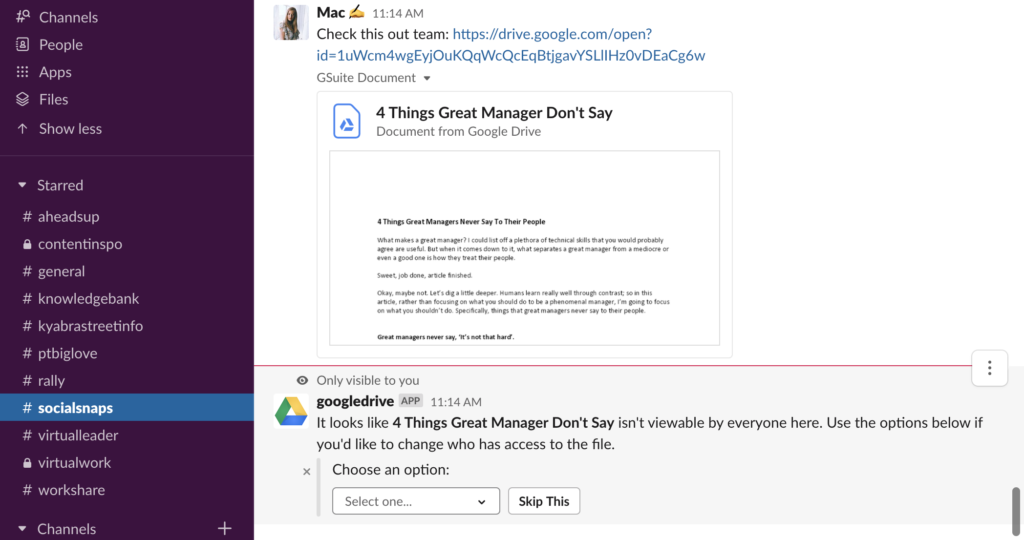
Task: Open the Files stack icon
Action: [x=23, y=99]
